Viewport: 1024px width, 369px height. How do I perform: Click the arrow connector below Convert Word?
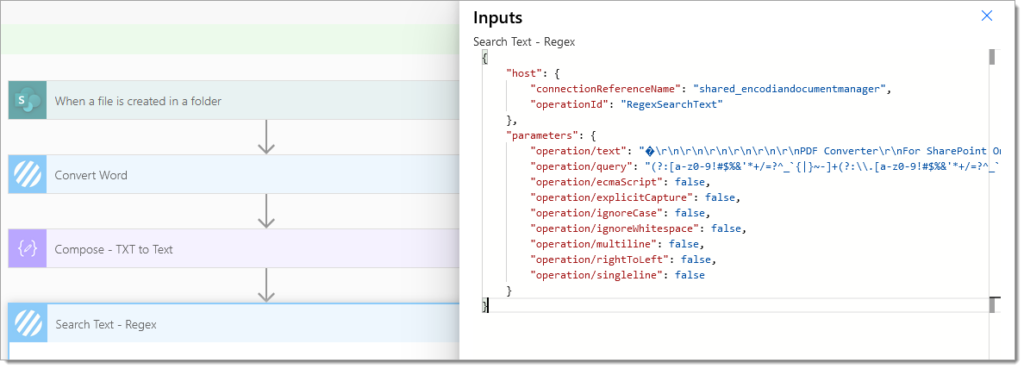[x=266, y=211]
